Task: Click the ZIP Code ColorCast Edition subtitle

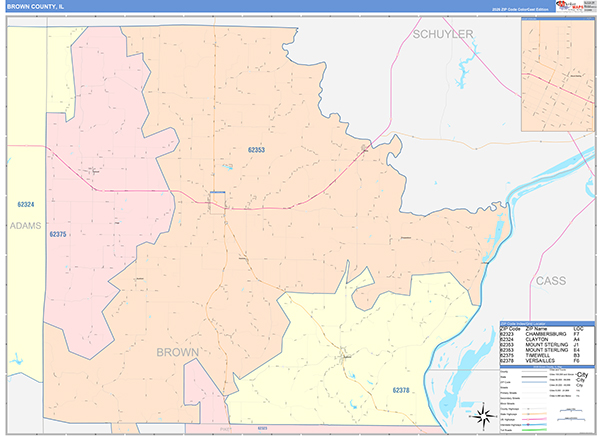Action: (x=520, y=10)
